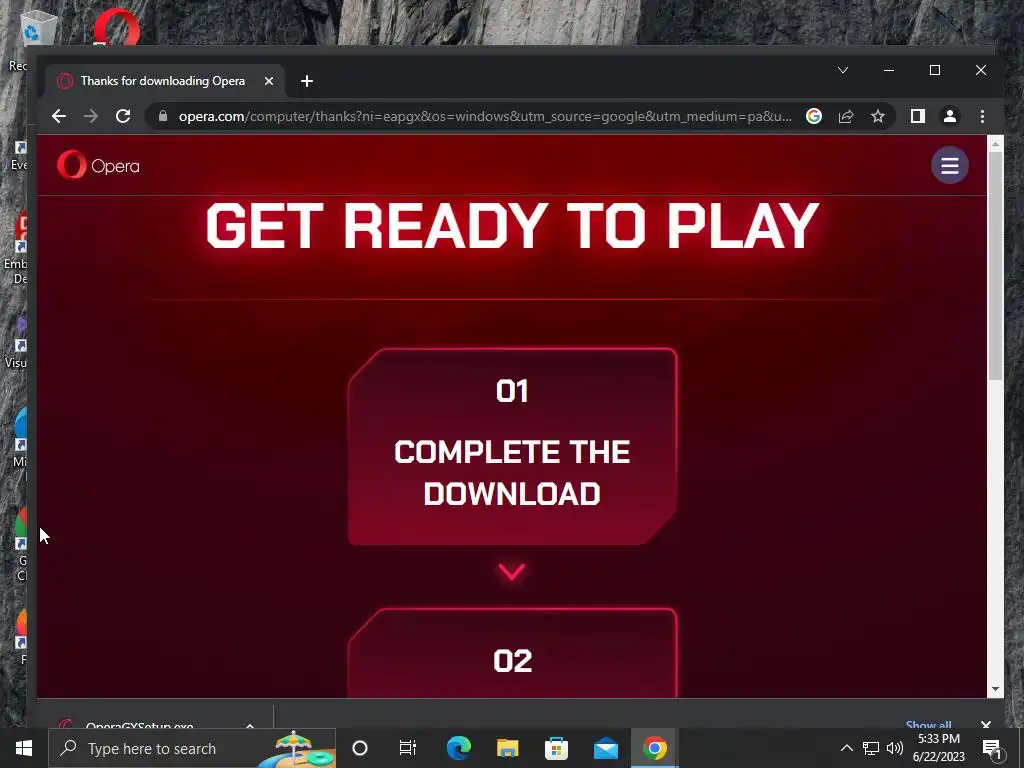Viewport: 1024px width, 768px height.
Task: Click the 01 Complete the Download card
Action: point(512,447)
